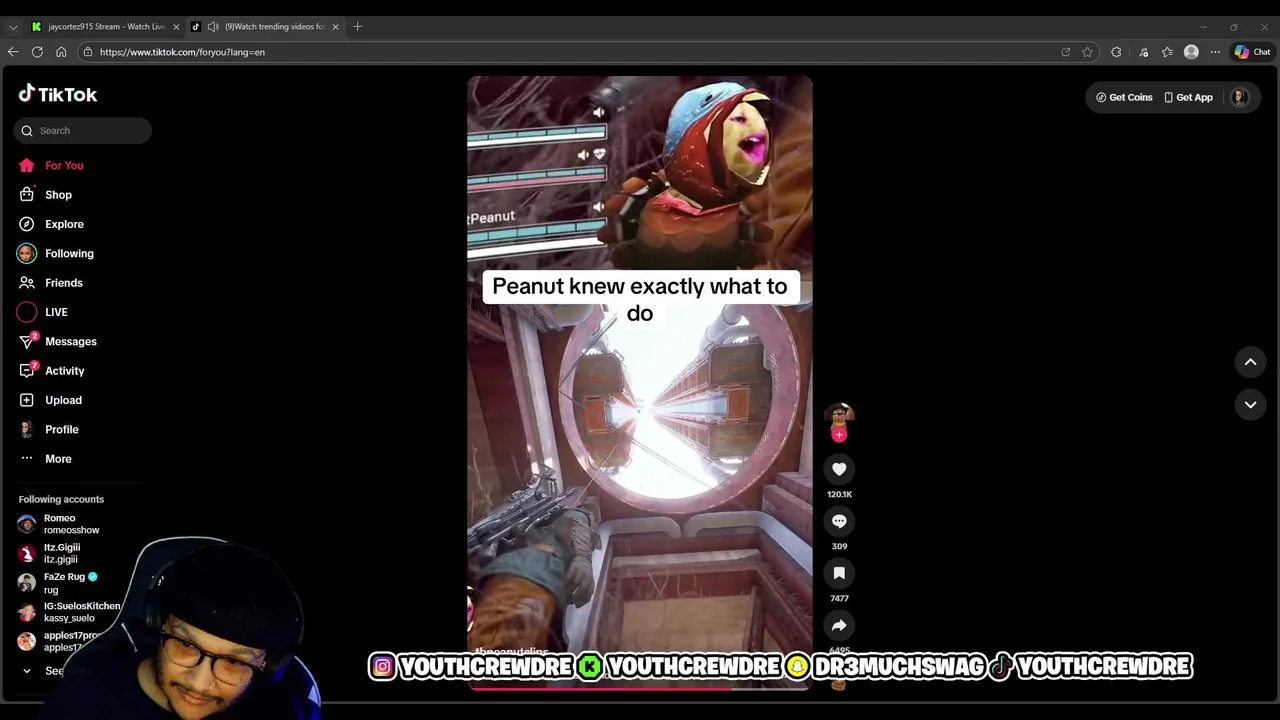Open browser extensions menu
This screenshot has width=1280, height=720.
tap(1116, 52)
